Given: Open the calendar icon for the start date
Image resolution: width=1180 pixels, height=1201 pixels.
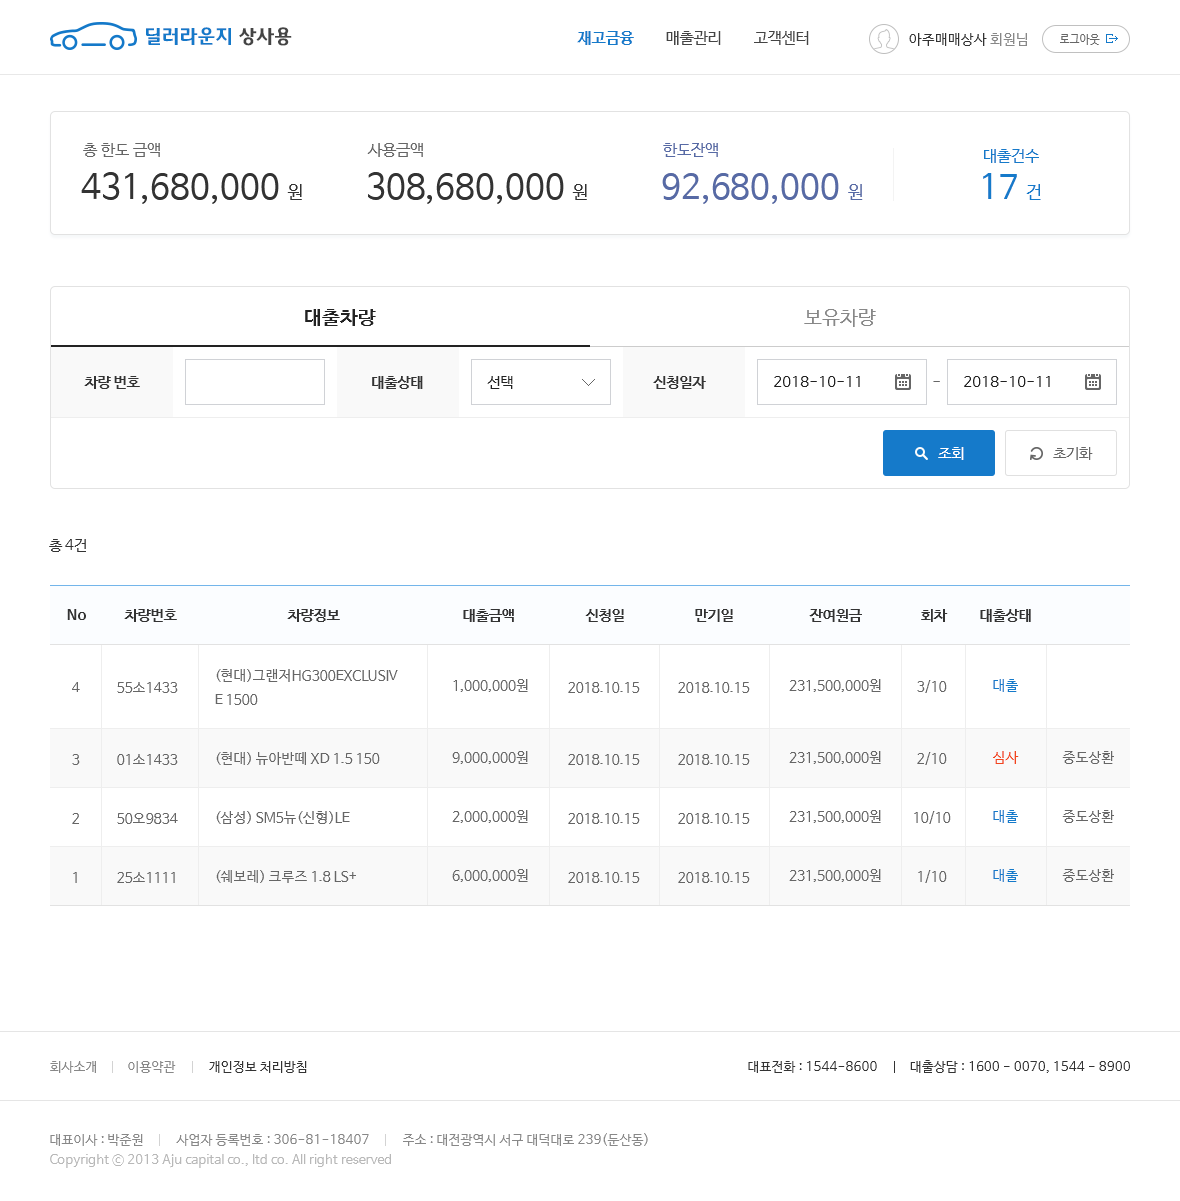Looking at the screenshot, I should (903, 381).
